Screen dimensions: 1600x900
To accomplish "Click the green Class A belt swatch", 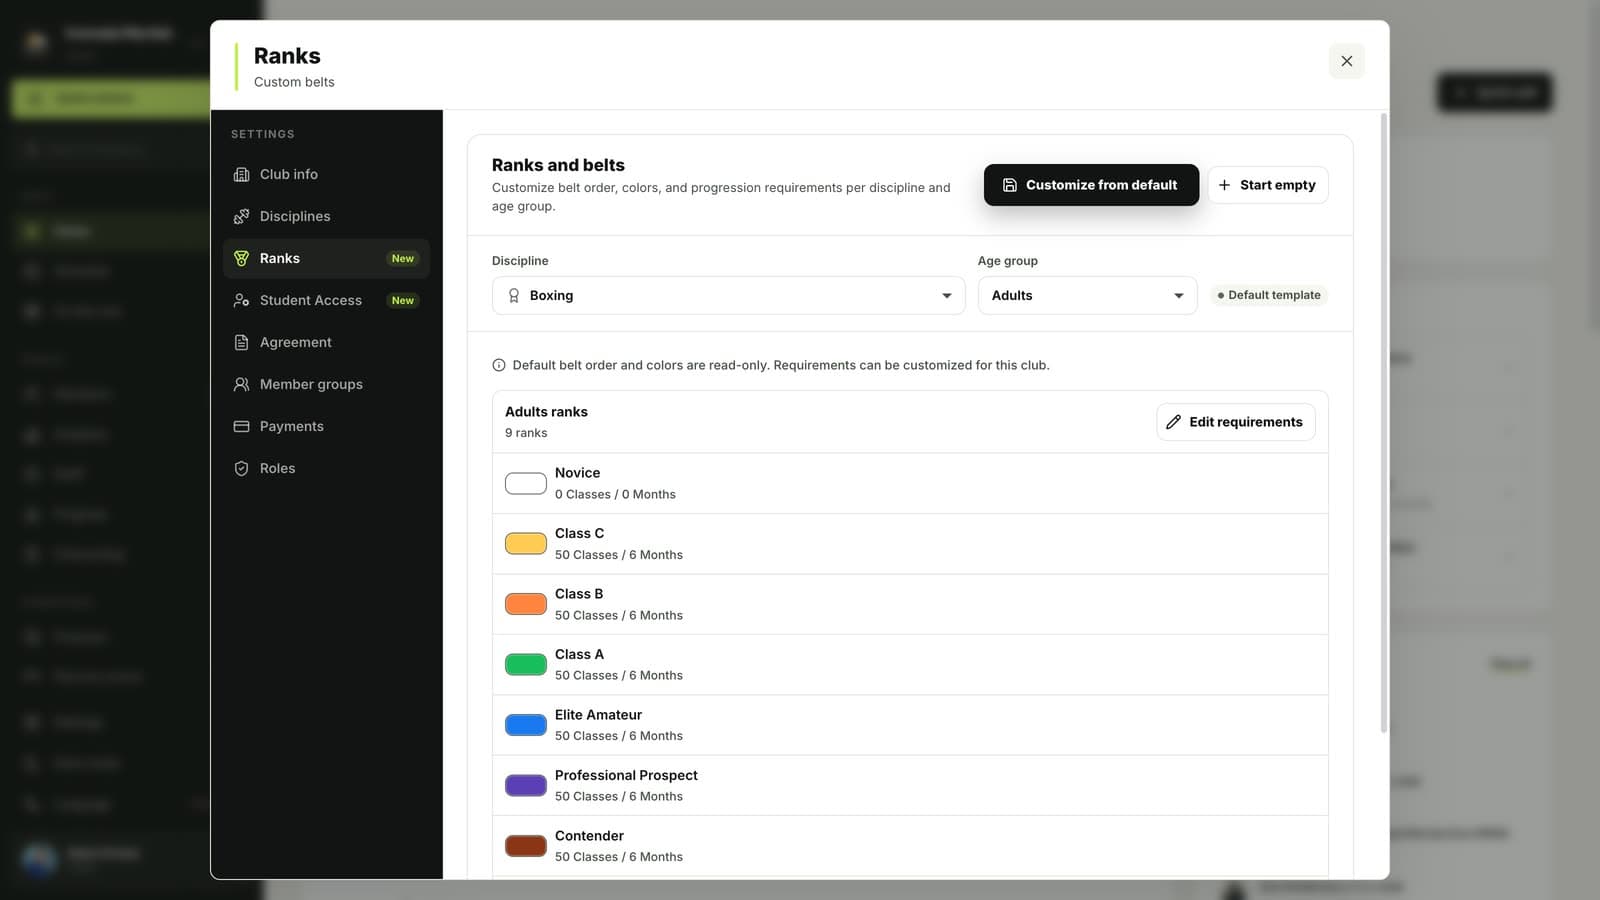I will 526,665.
